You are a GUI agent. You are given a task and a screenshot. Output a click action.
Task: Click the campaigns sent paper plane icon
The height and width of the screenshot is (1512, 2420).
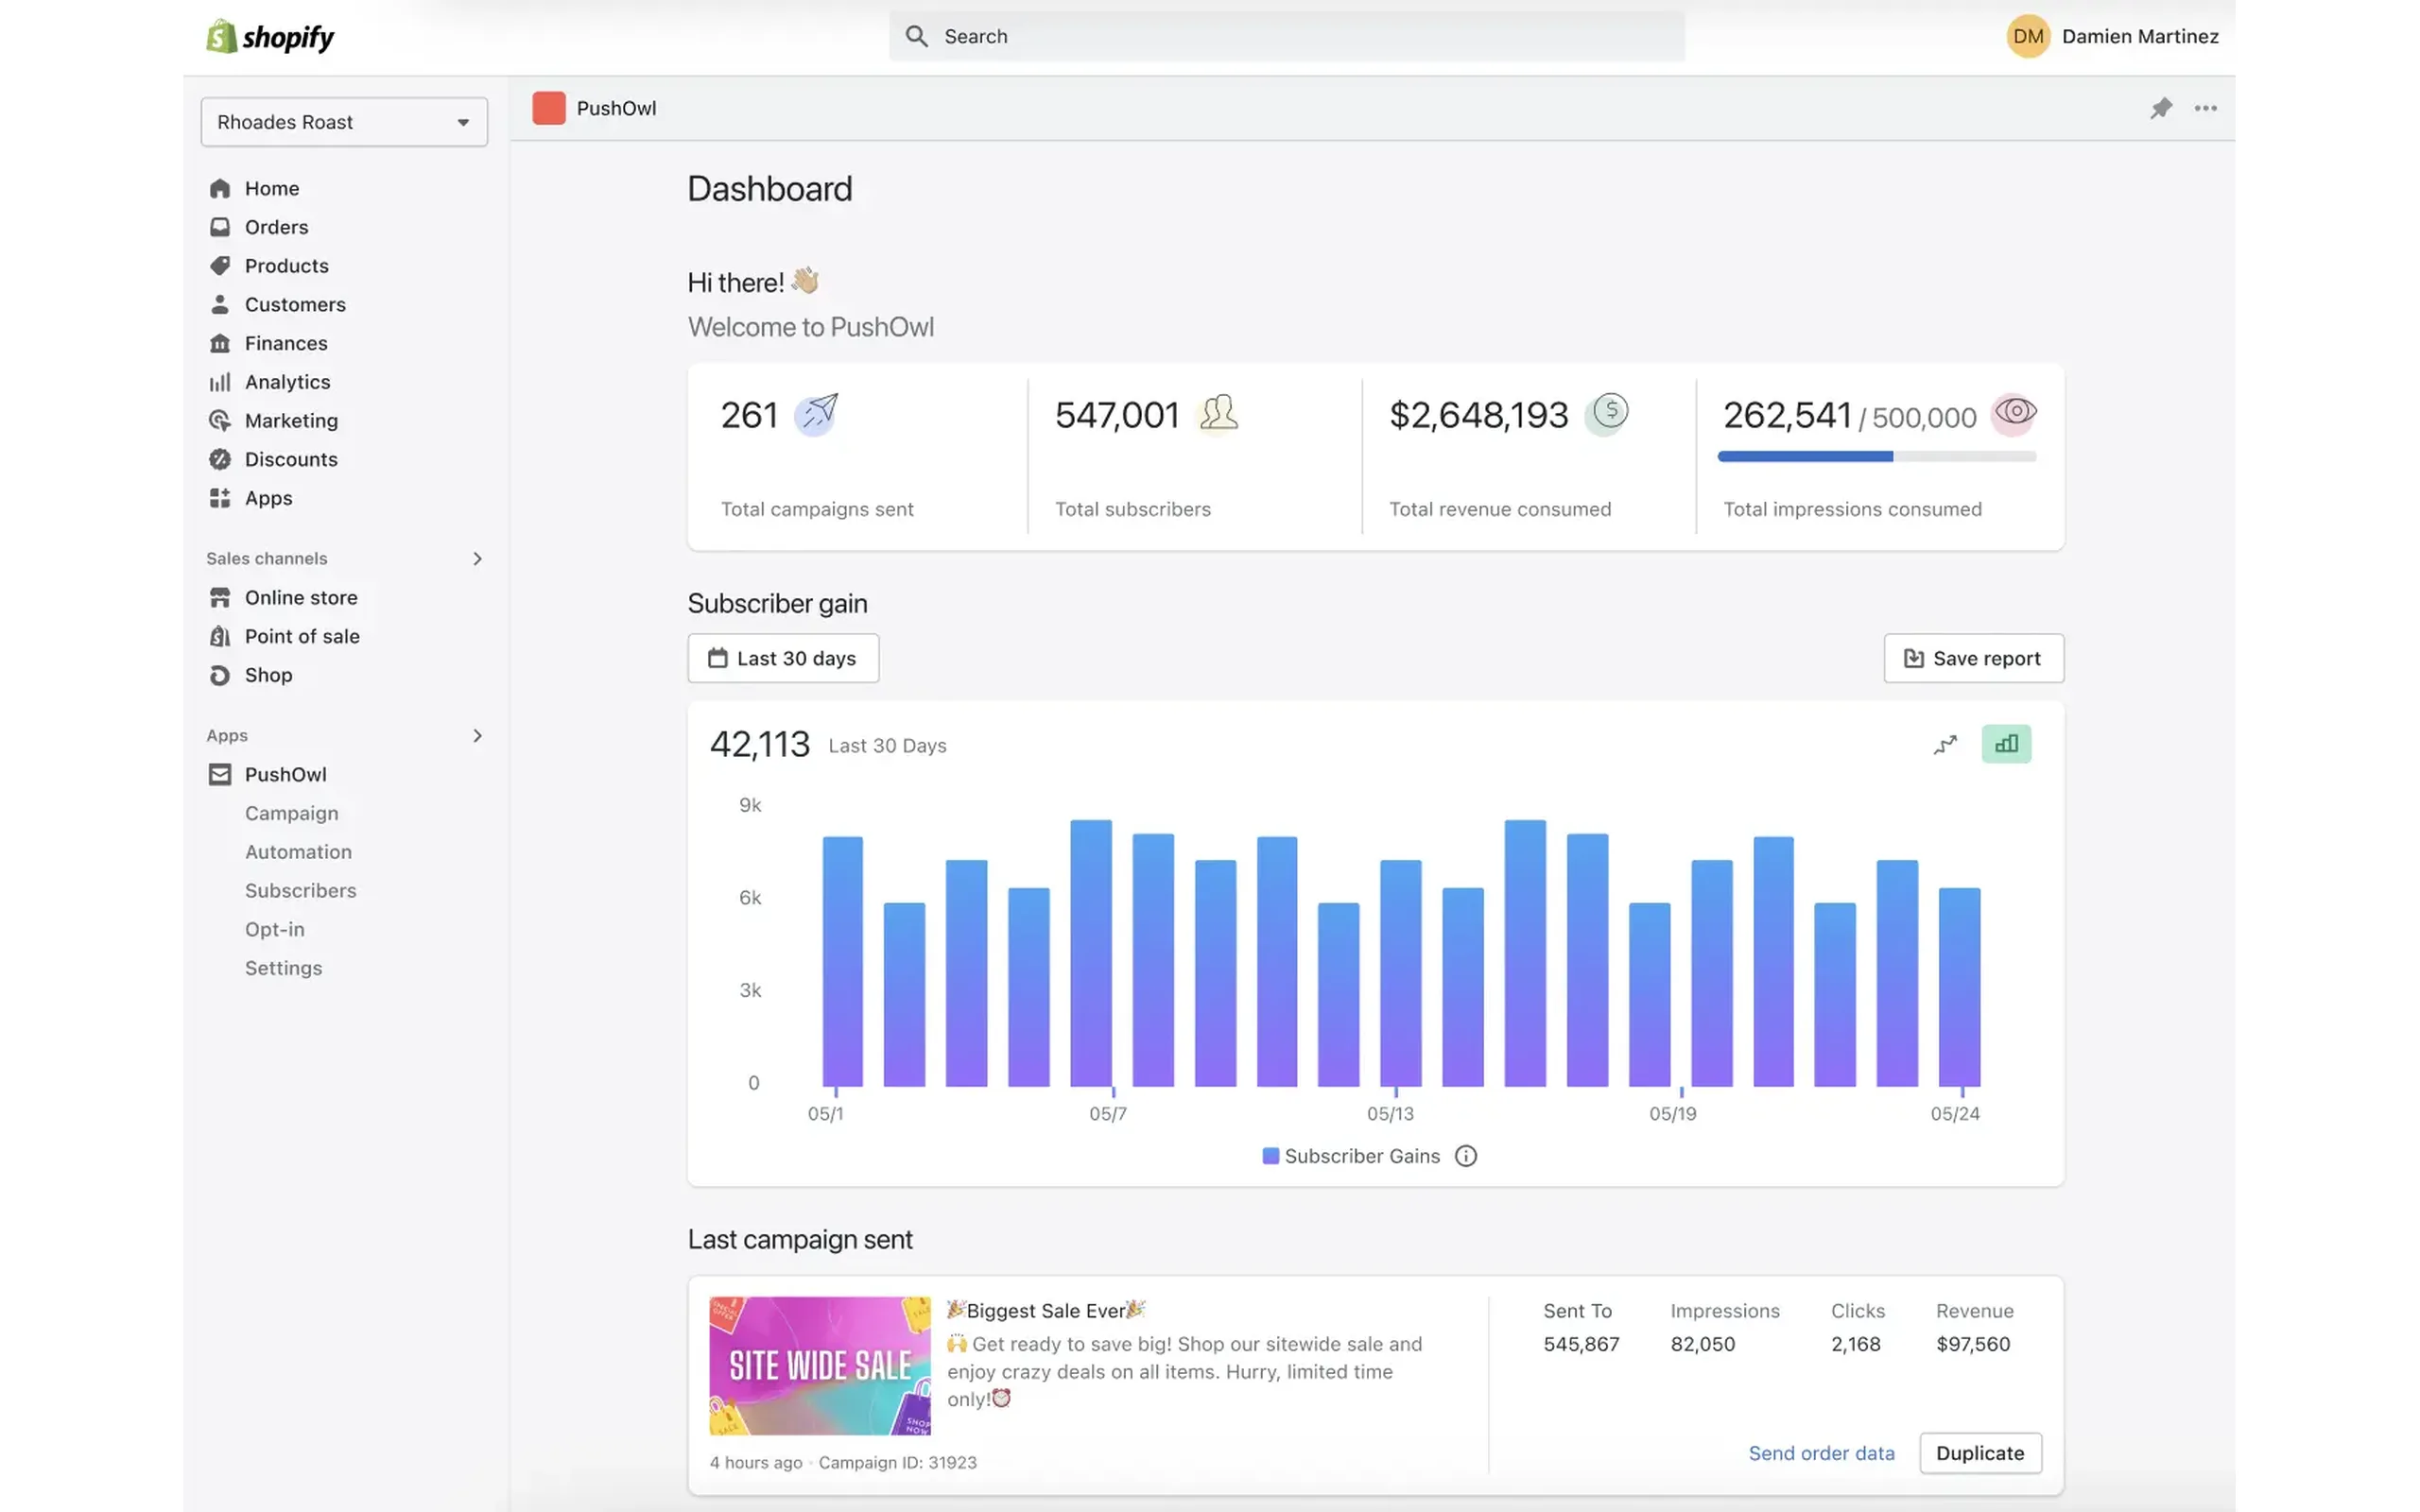[816, 413]
